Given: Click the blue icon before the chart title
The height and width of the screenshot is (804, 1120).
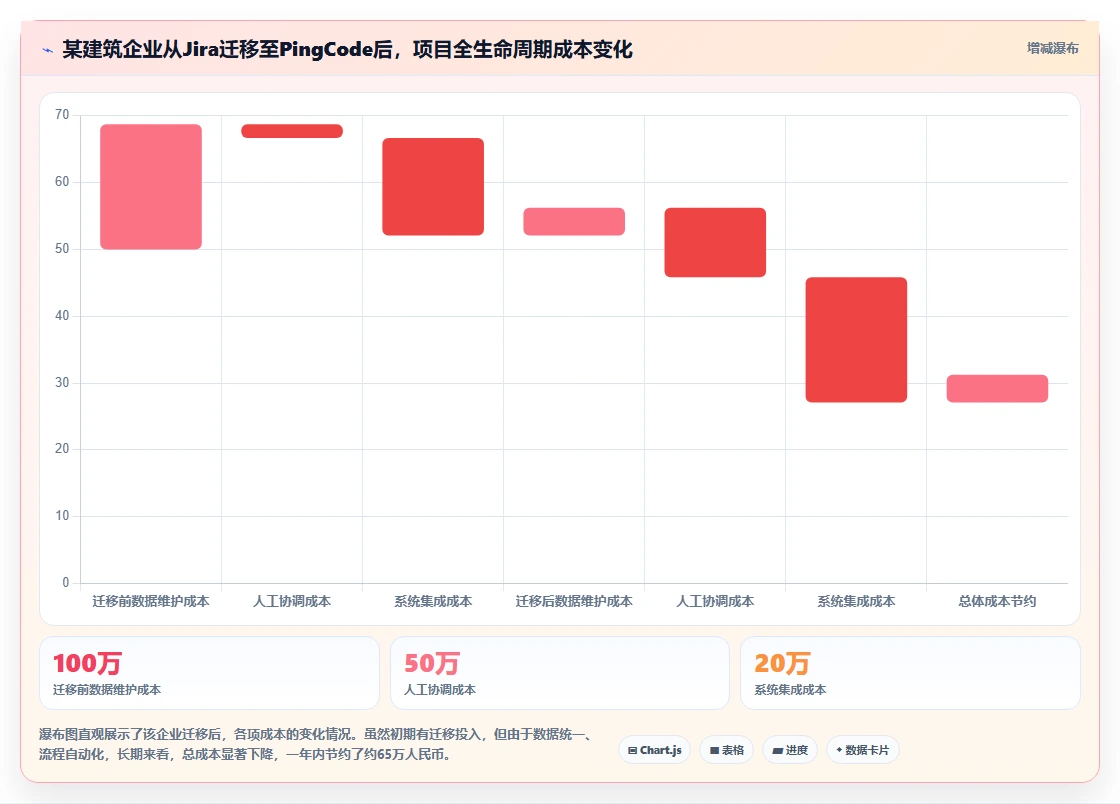Looking at the screenshot, I should pyautogui.click(x=48, y=50).
